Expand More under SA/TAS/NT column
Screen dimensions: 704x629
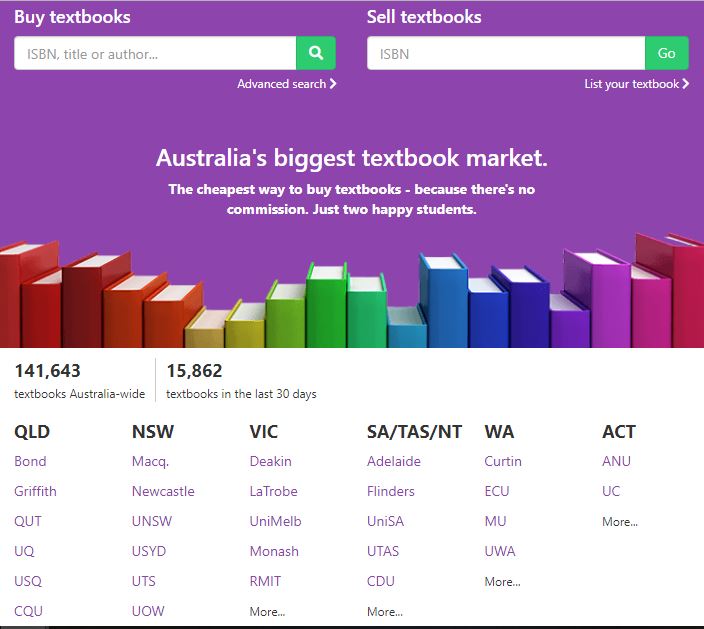tap(385, 611)
